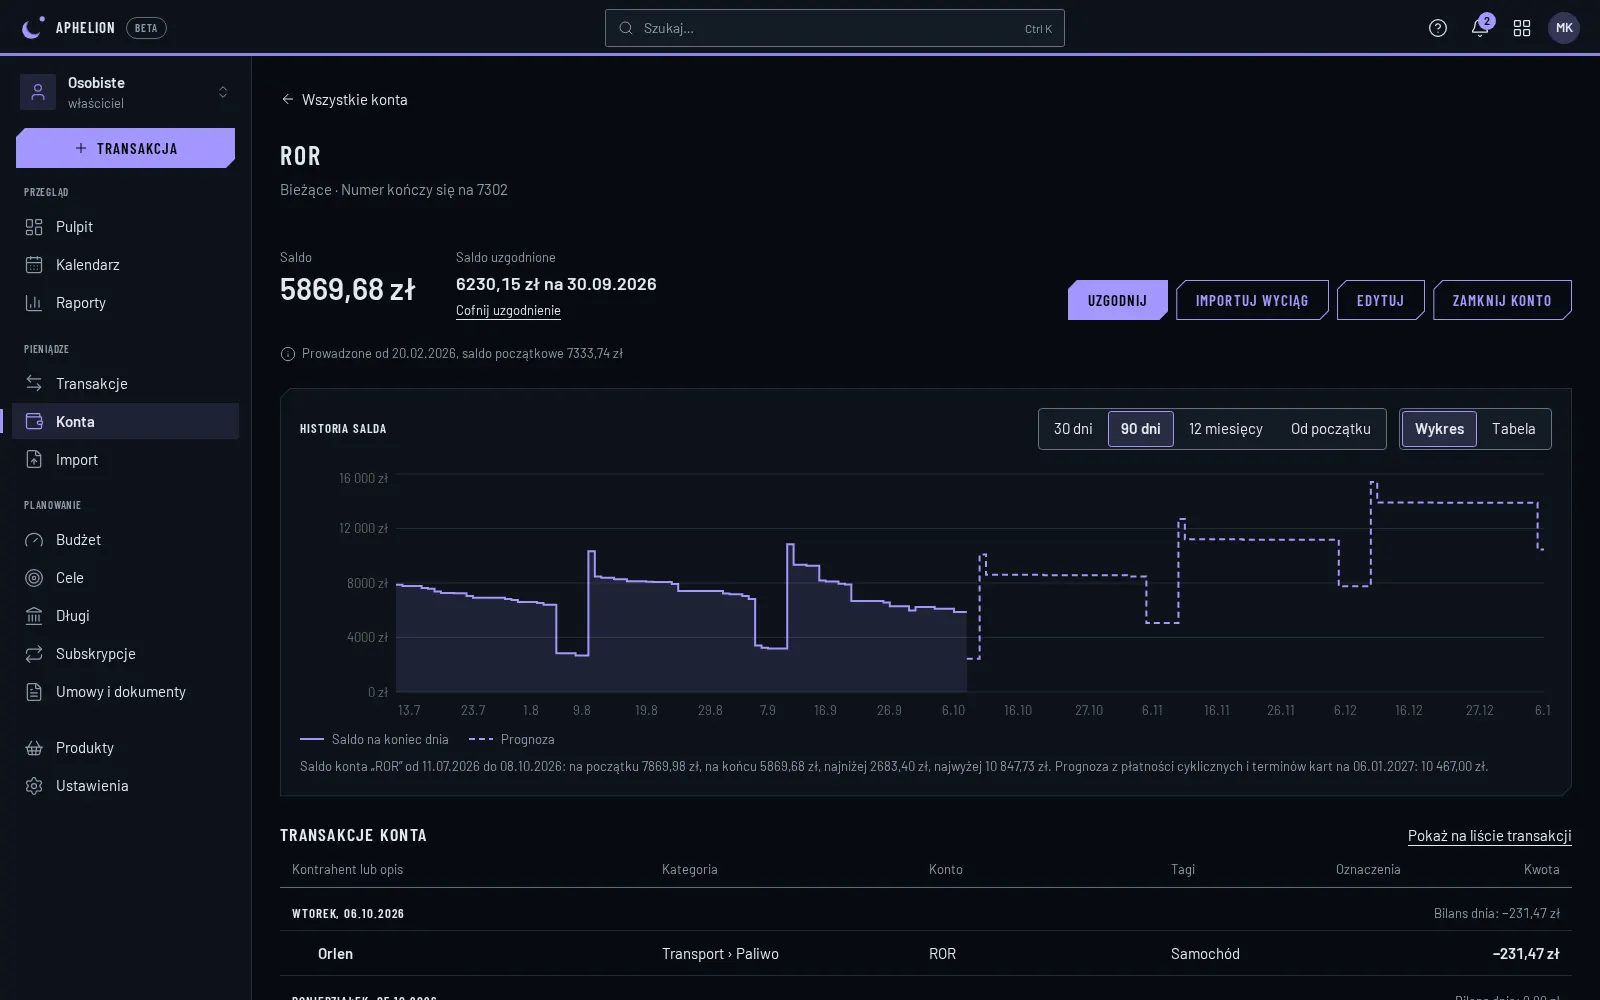The height and width of the screenshot is (1000, 1600).
Task: Open the apps grid icon
Action: click(1522, 28)
